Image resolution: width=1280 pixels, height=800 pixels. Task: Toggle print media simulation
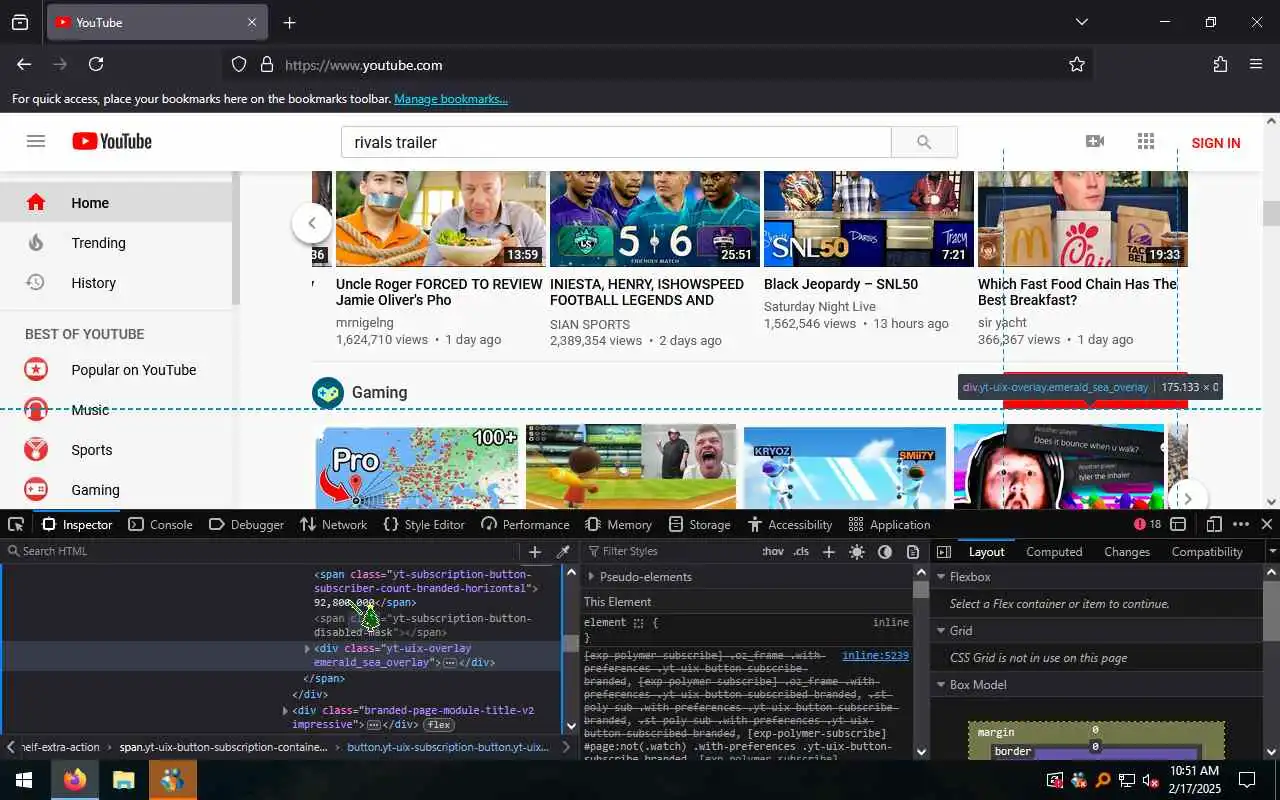click(x=913, y=552)
